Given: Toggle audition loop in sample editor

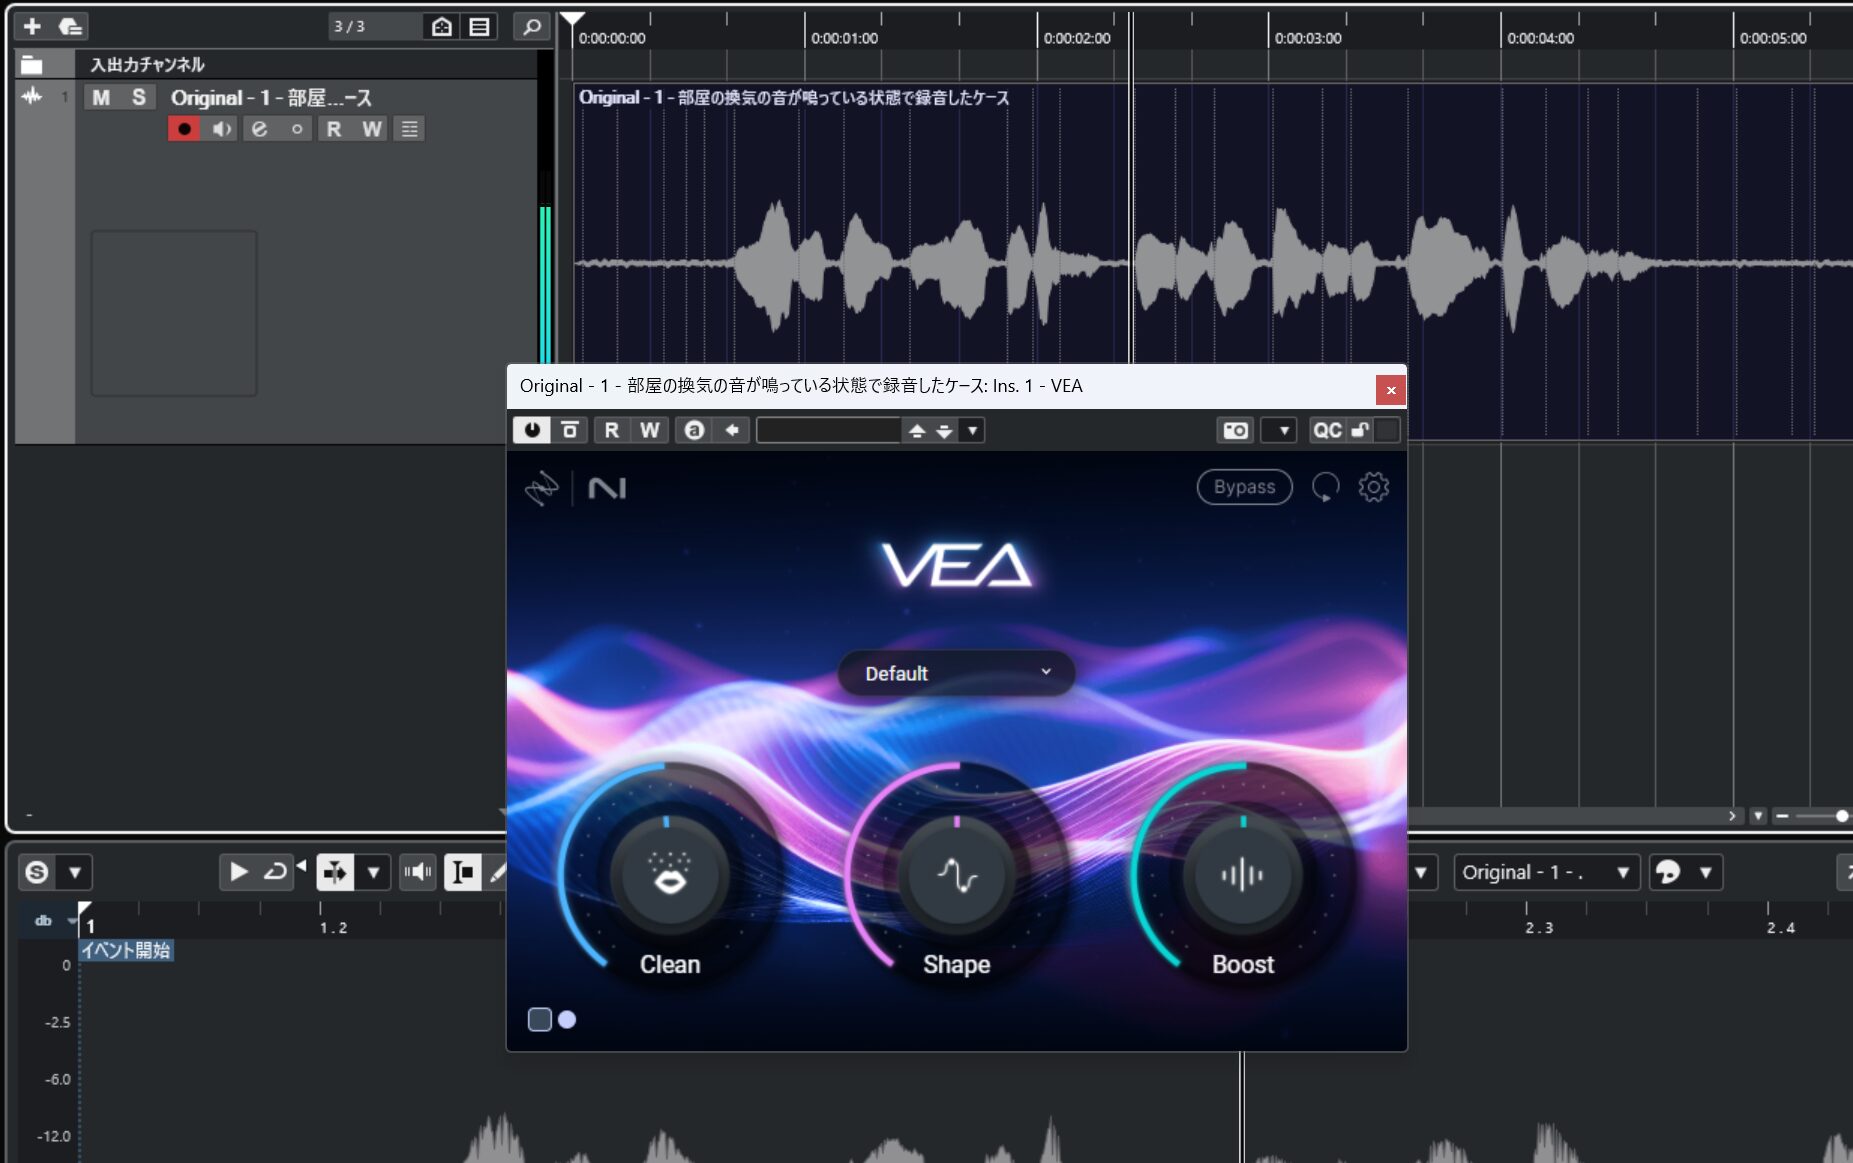Looking at the screenshot, I should [x=275, y=872].
